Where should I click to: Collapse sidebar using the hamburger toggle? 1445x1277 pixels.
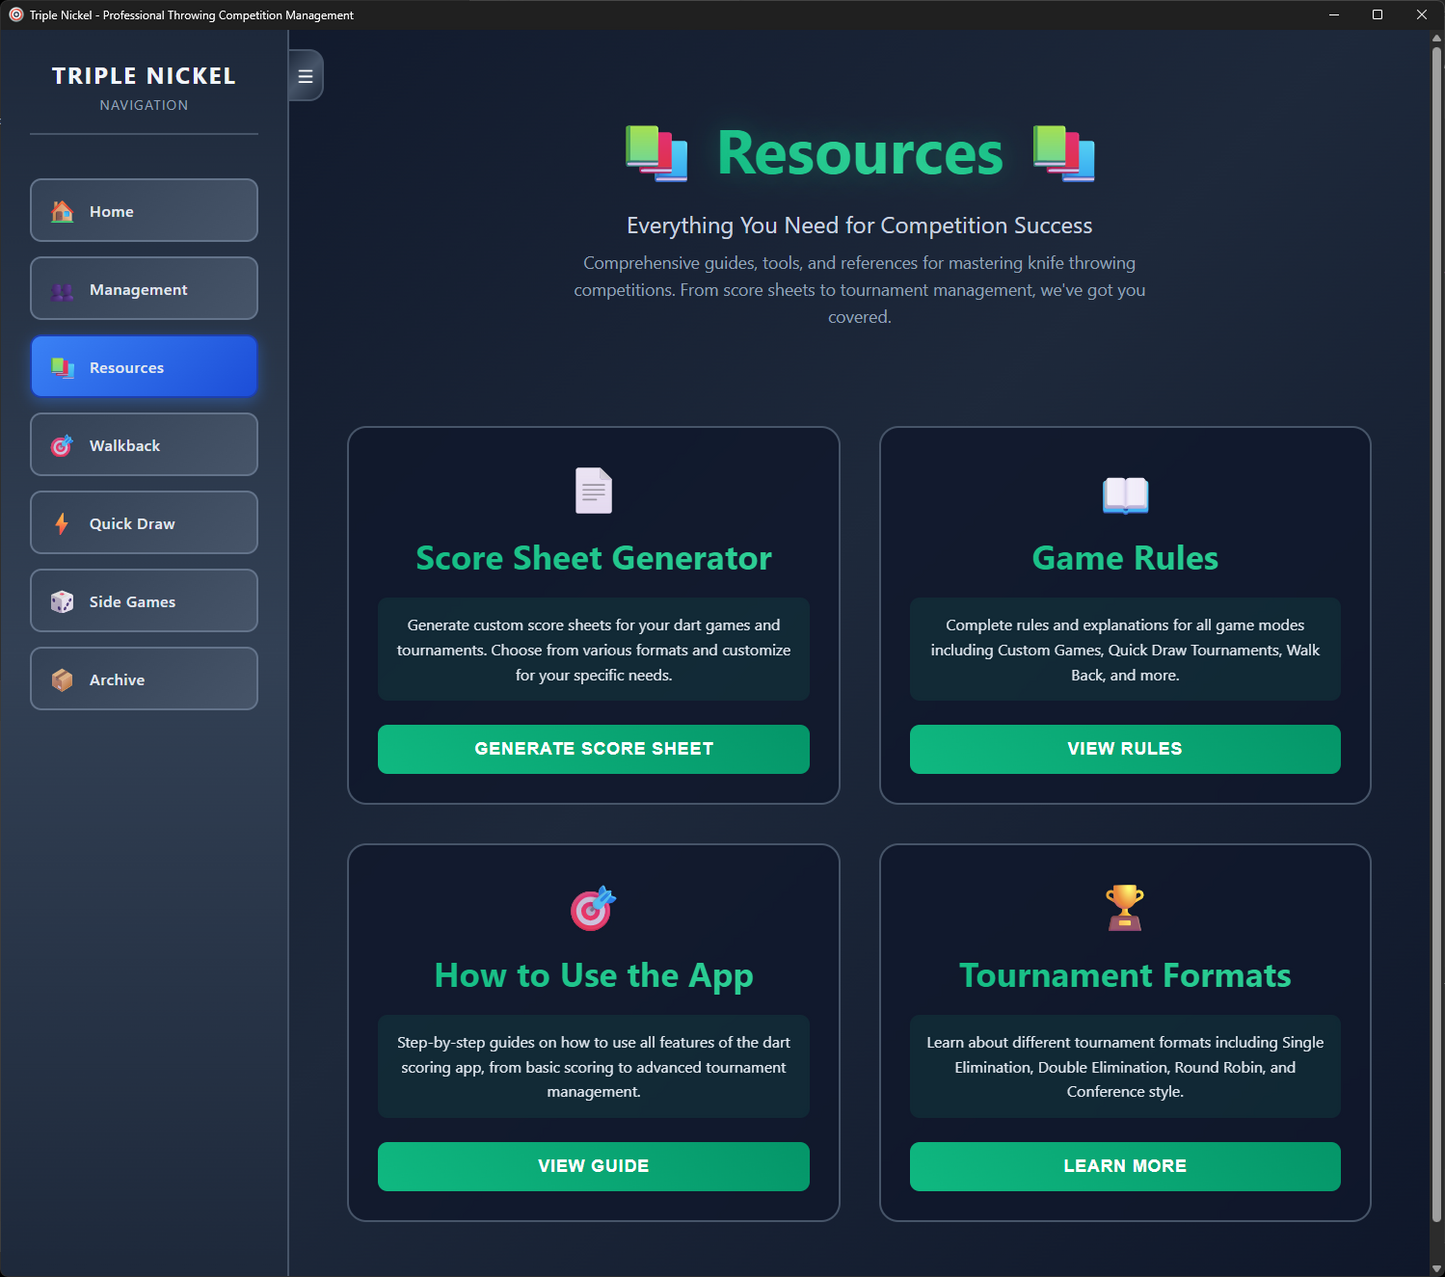click(x=306, y=76)
